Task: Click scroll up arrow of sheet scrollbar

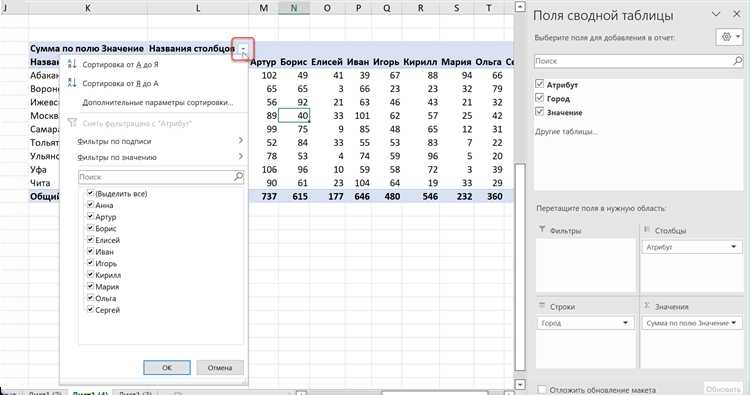Action: [520, 7]
